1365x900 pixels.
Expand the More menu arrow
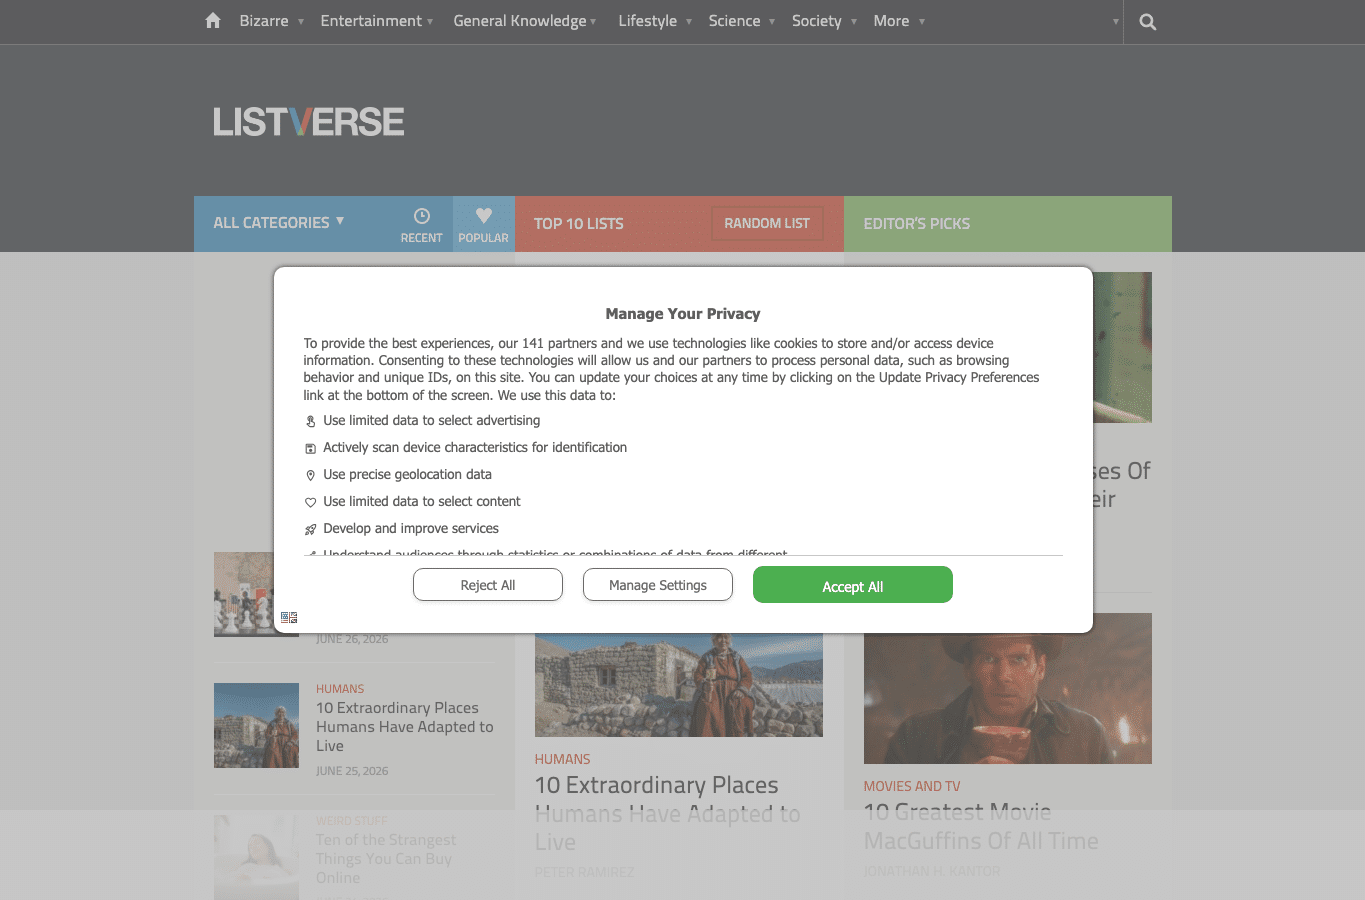click(921, 22)
